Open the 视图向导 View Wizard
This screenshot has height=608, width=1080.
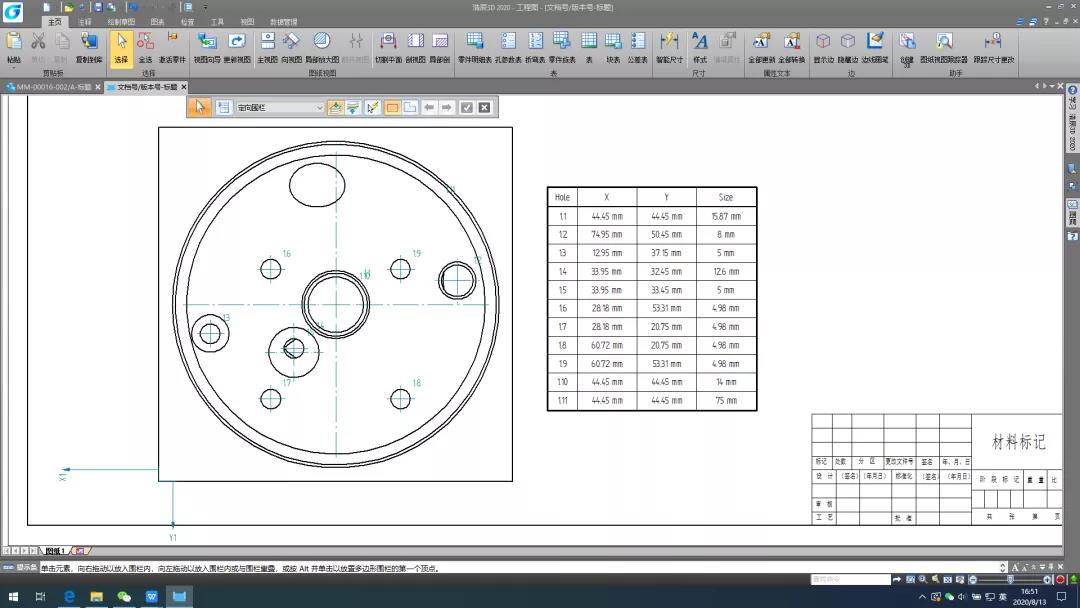click(x=207, y=48)
